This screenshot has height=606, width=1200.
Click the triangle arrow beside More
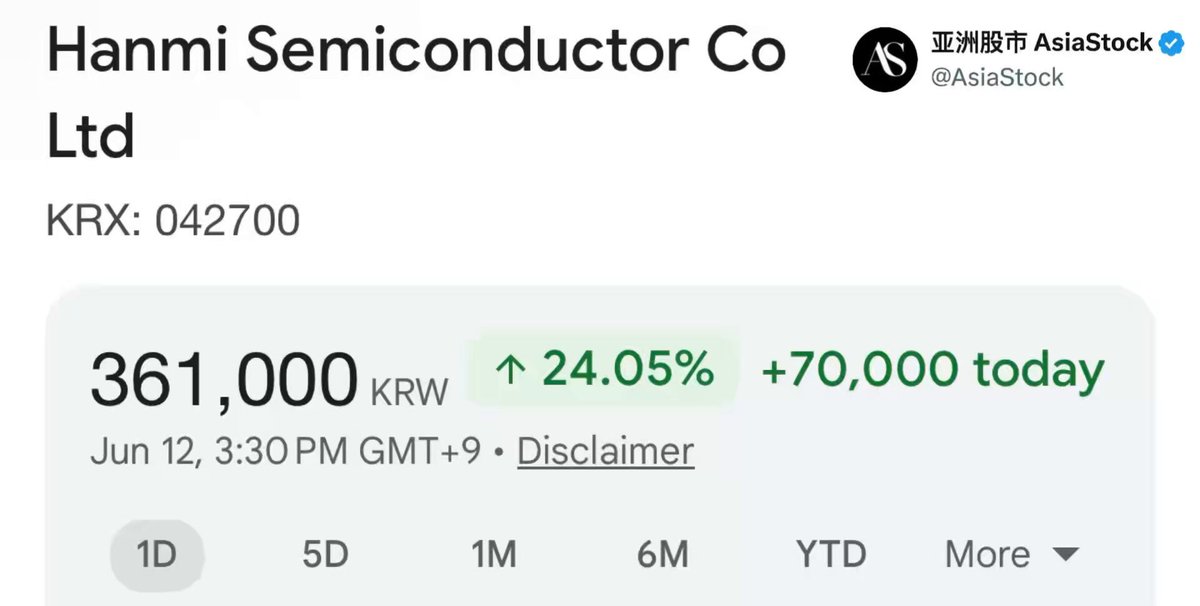[1065, 554]
